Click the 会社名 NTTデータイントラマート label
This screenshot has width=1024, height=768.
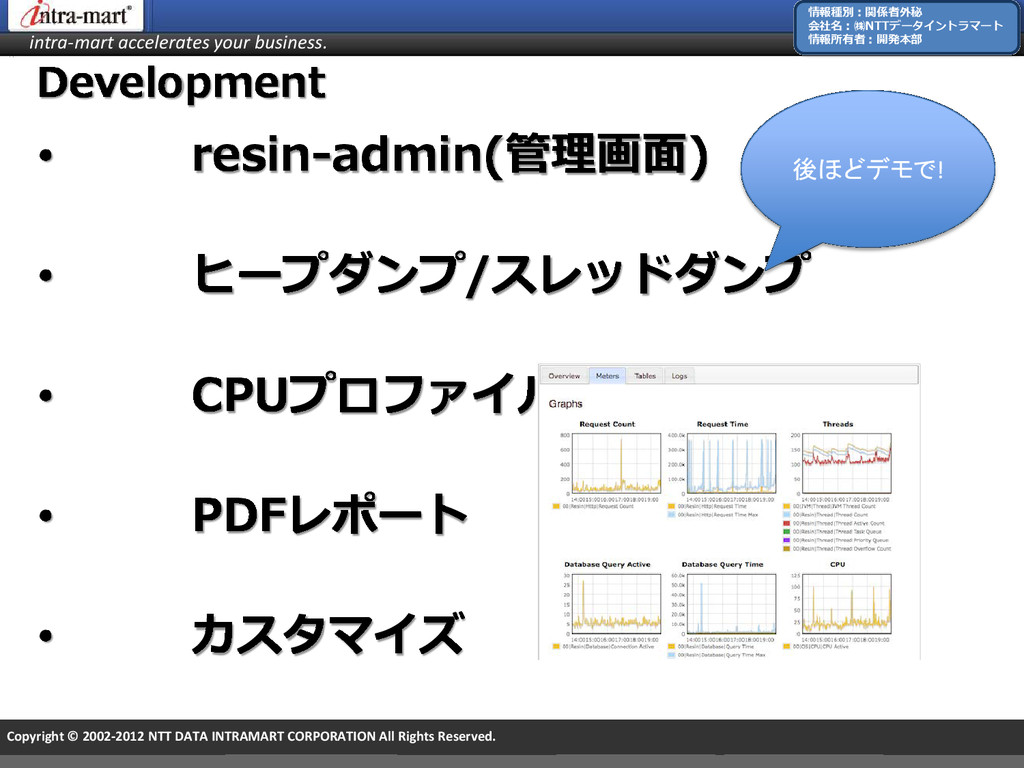tap(905, 25)
